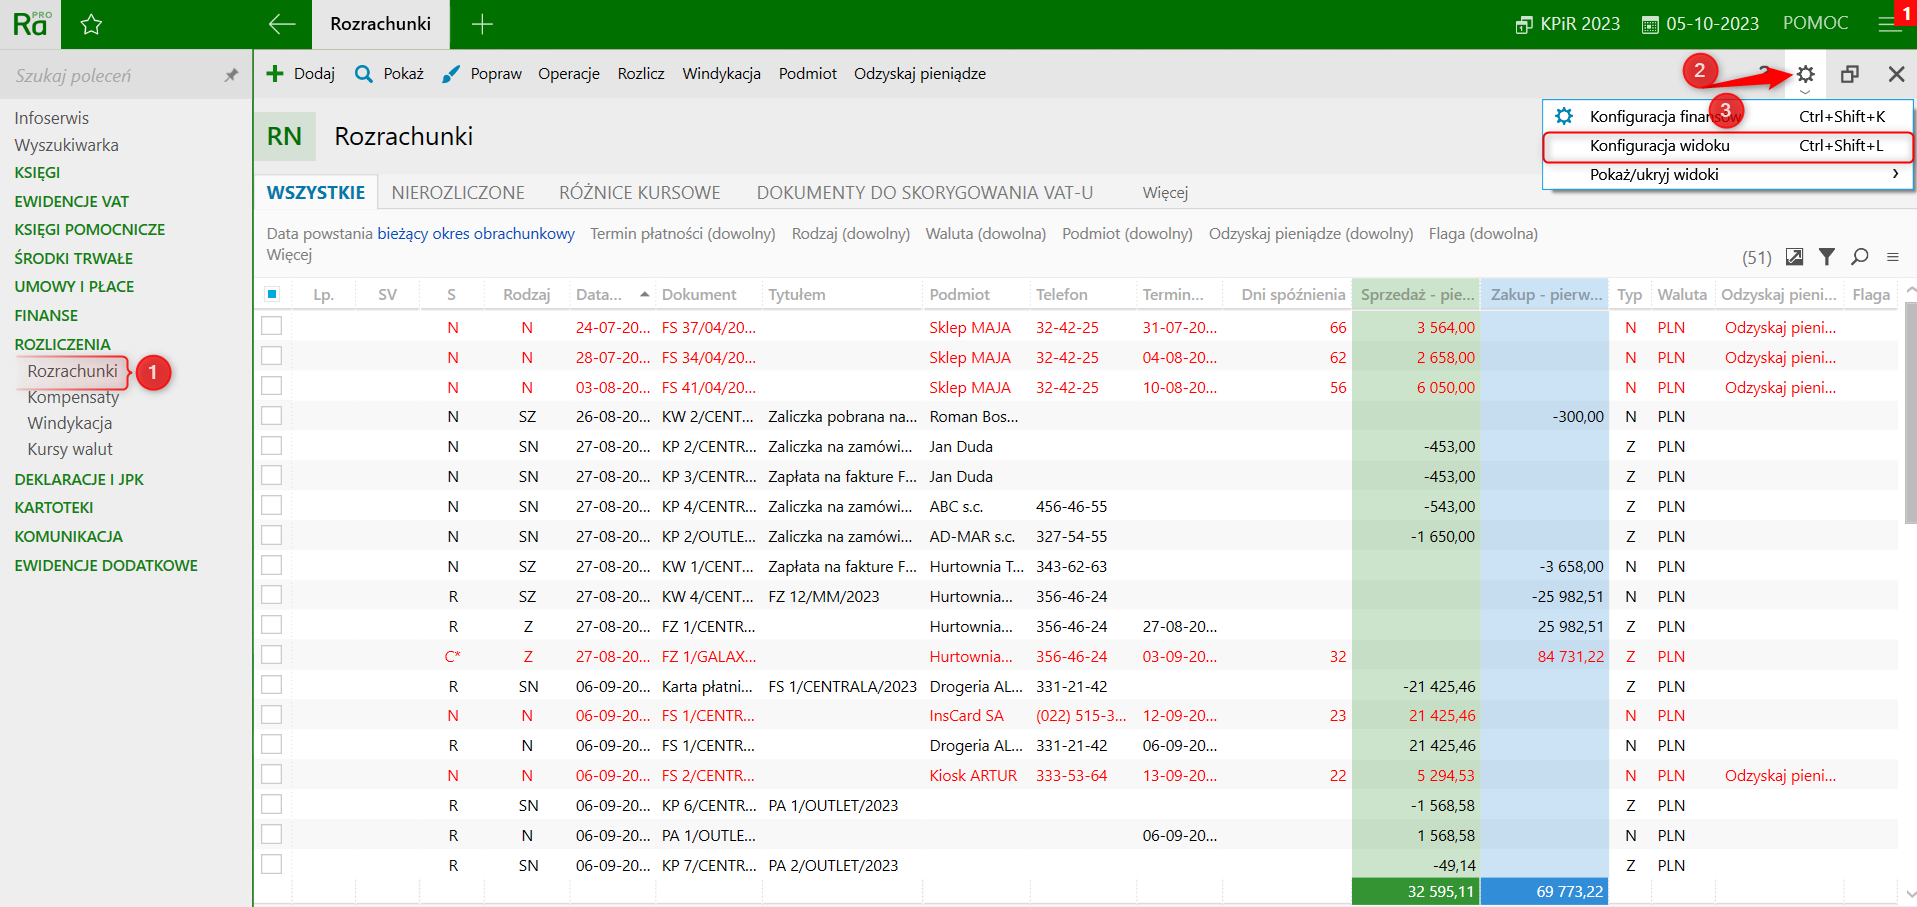Expand the Waluta (dowolna) filter

click(985, 234)
